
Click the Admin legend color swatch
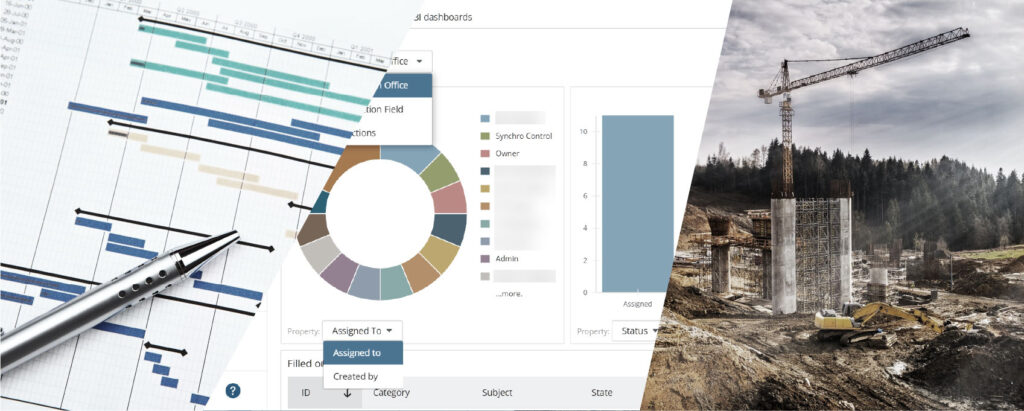click(x=485, y=259)
